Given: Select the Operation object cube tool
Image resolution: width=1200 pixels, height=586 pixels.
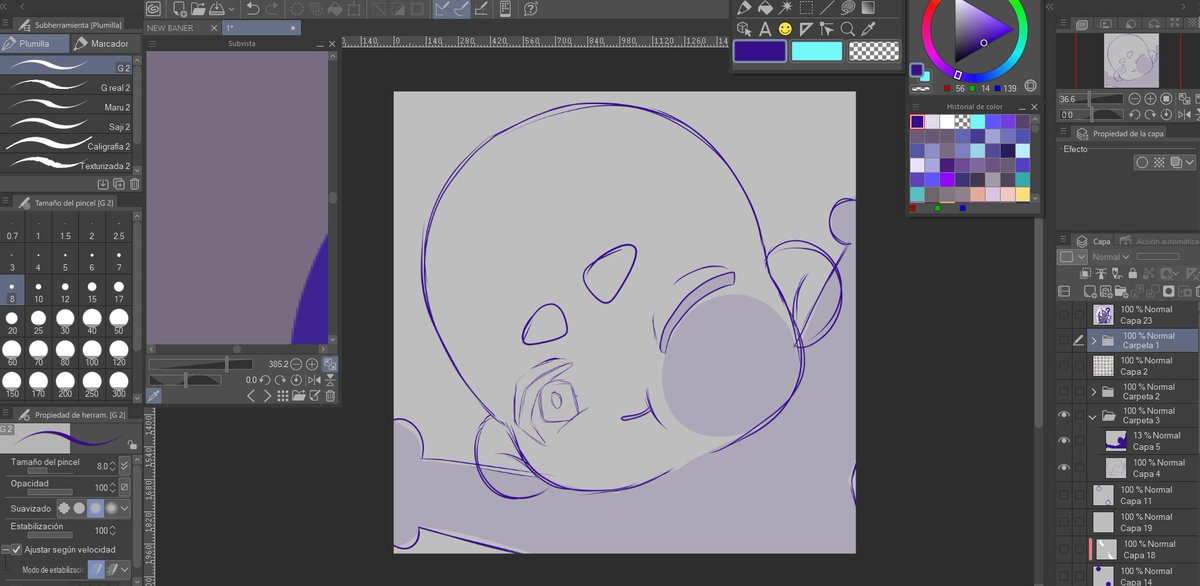Looking at the screenshot, I should pos(744,29).
